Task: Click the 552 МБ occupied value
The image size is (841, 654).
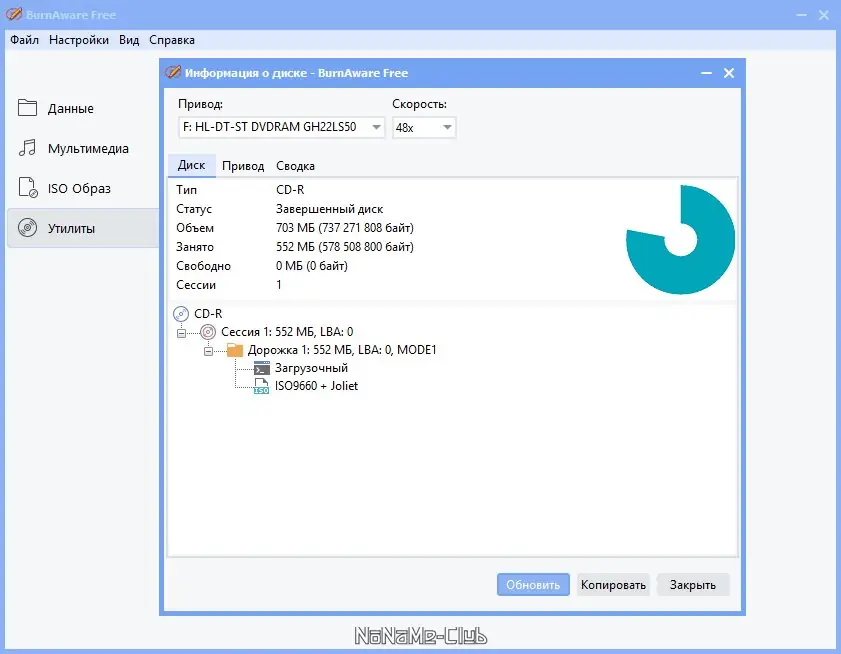Action: click(x=345, y=247)
